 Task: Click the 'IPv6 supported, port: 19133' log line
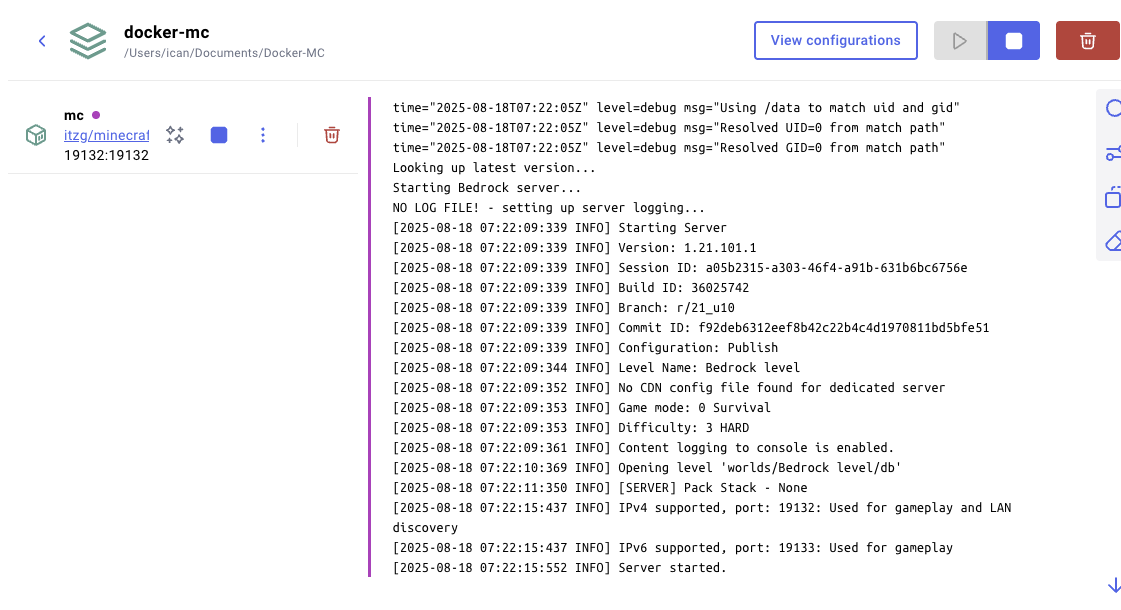pos(673,548)
